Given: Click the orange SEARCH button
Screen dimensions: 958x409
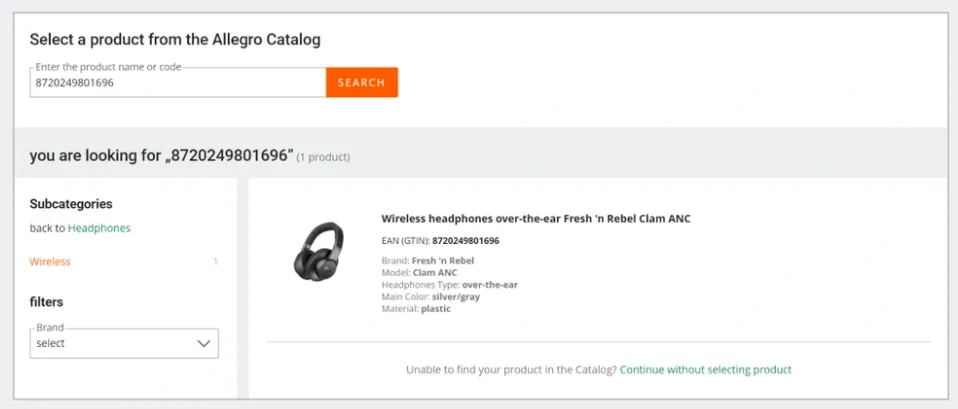Looking at the screenshot, I should pos(361,82).
